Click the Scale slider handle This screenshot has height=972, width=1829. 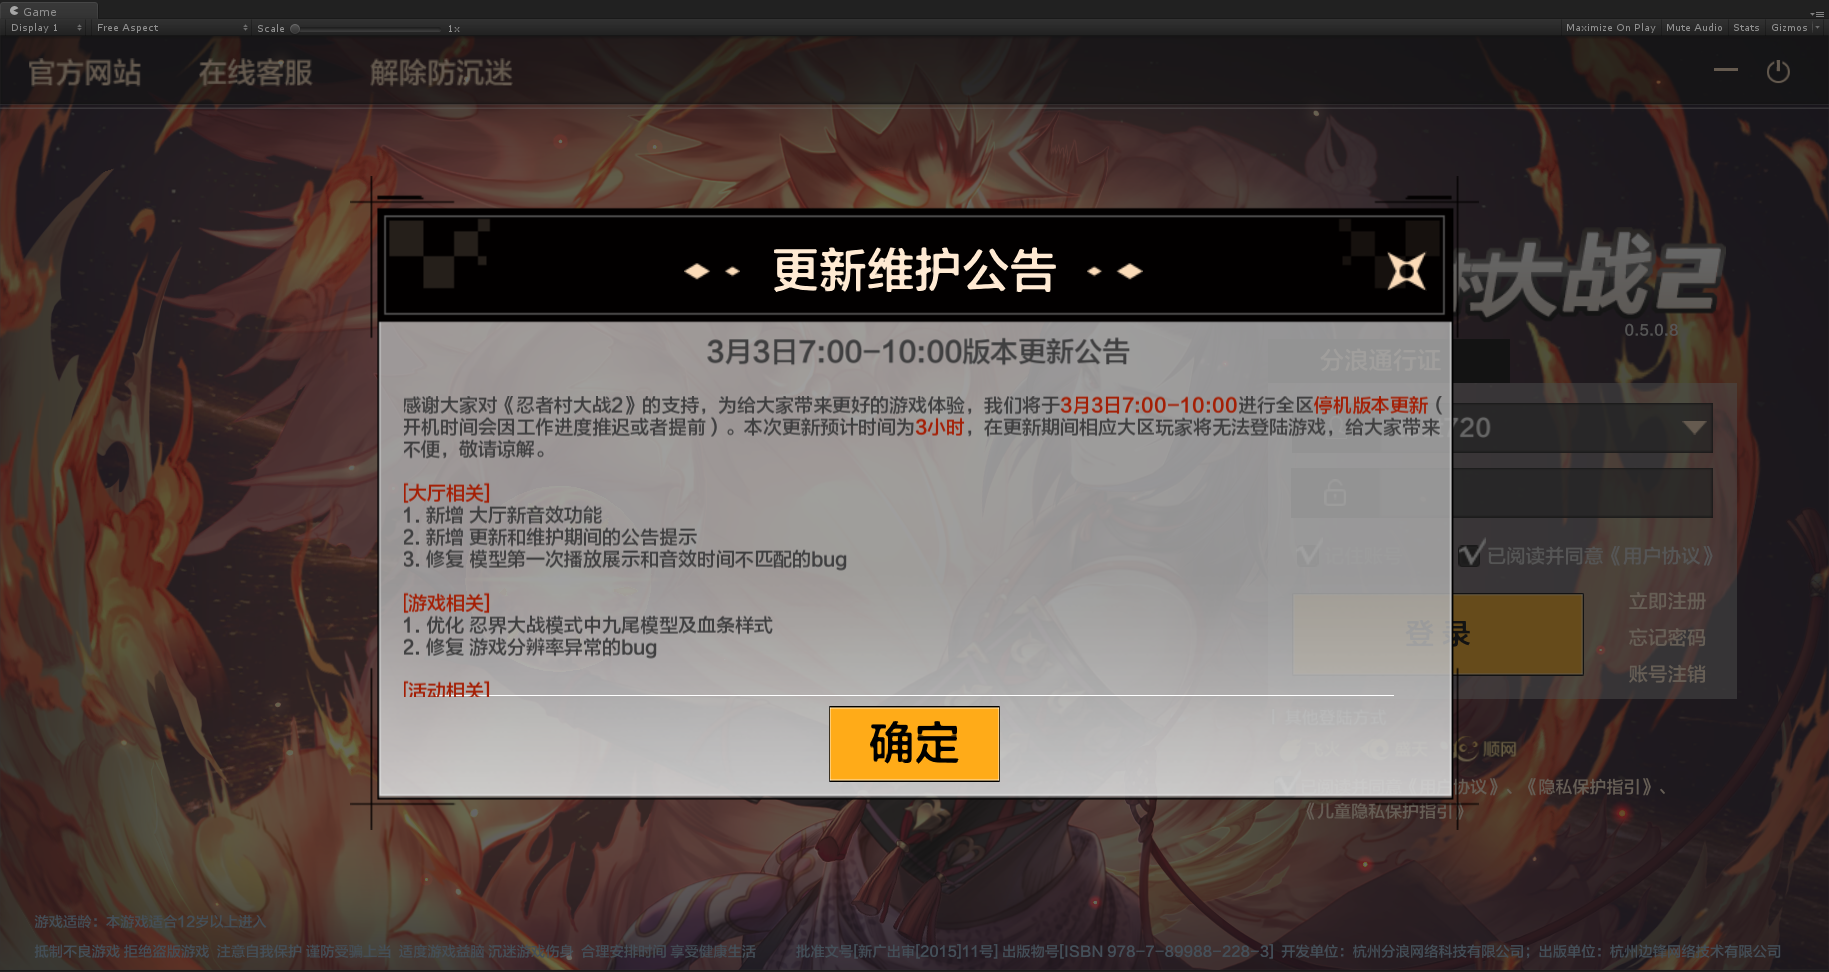[295, 28]
